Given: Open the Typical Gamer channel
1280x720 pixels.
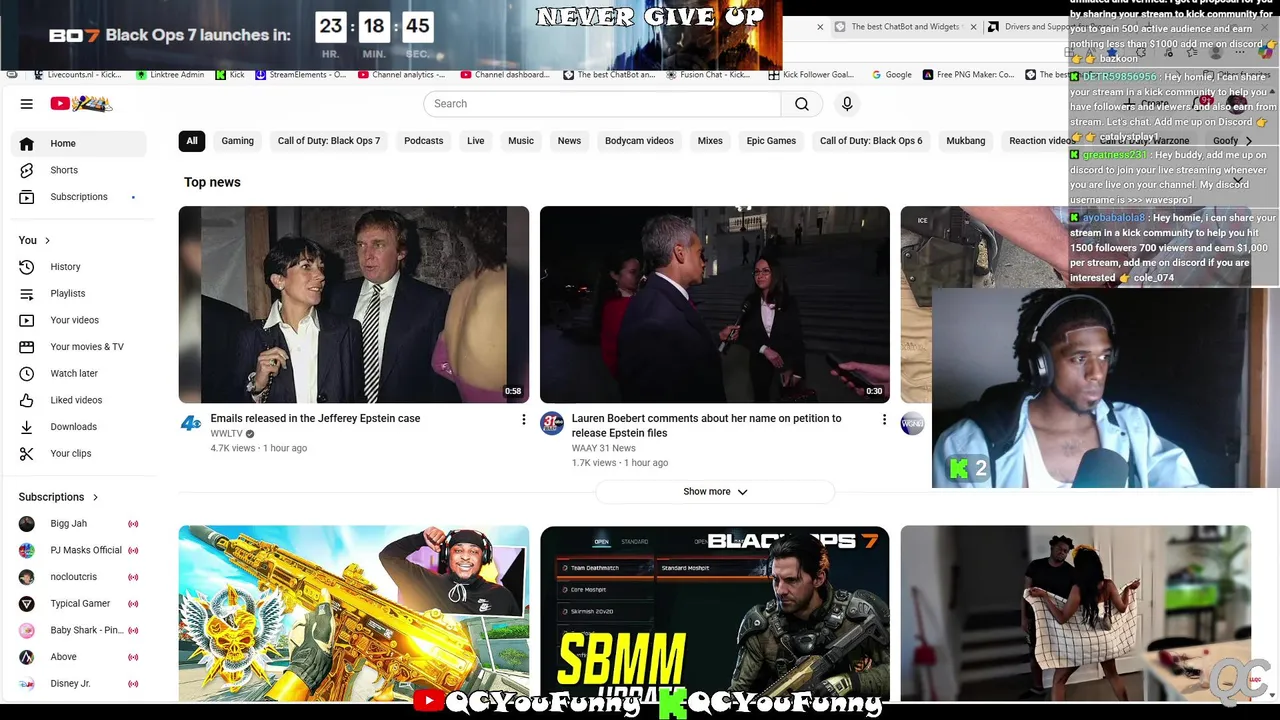Looking at the screenshot, I should click(x=79, y=604).
